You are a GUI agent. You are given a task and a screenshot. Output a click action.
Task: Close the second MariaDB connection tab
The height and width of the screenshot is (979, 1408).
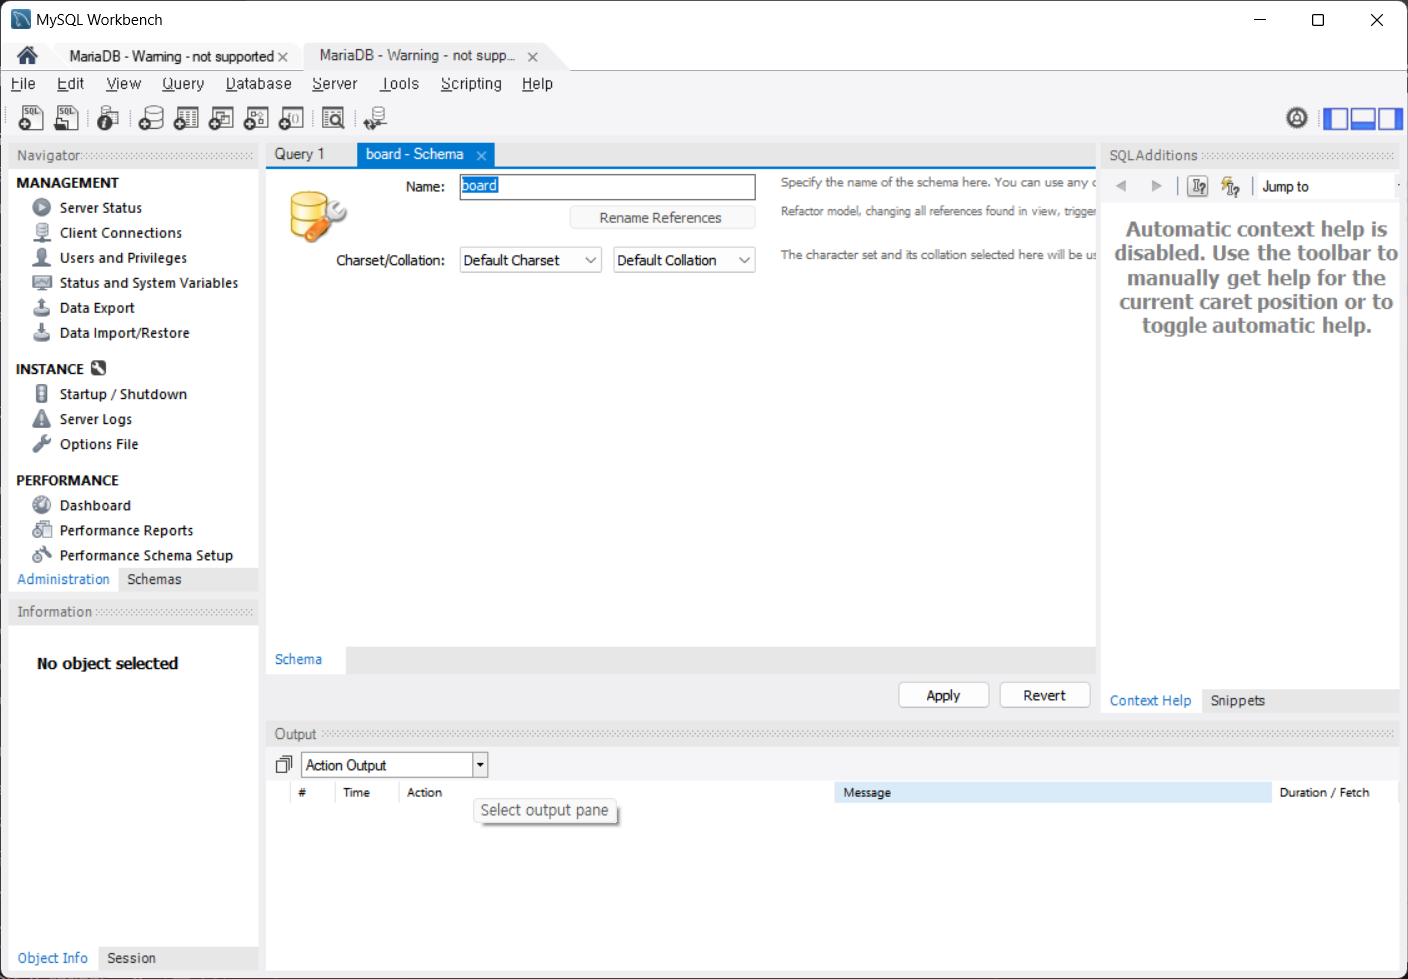533,57
